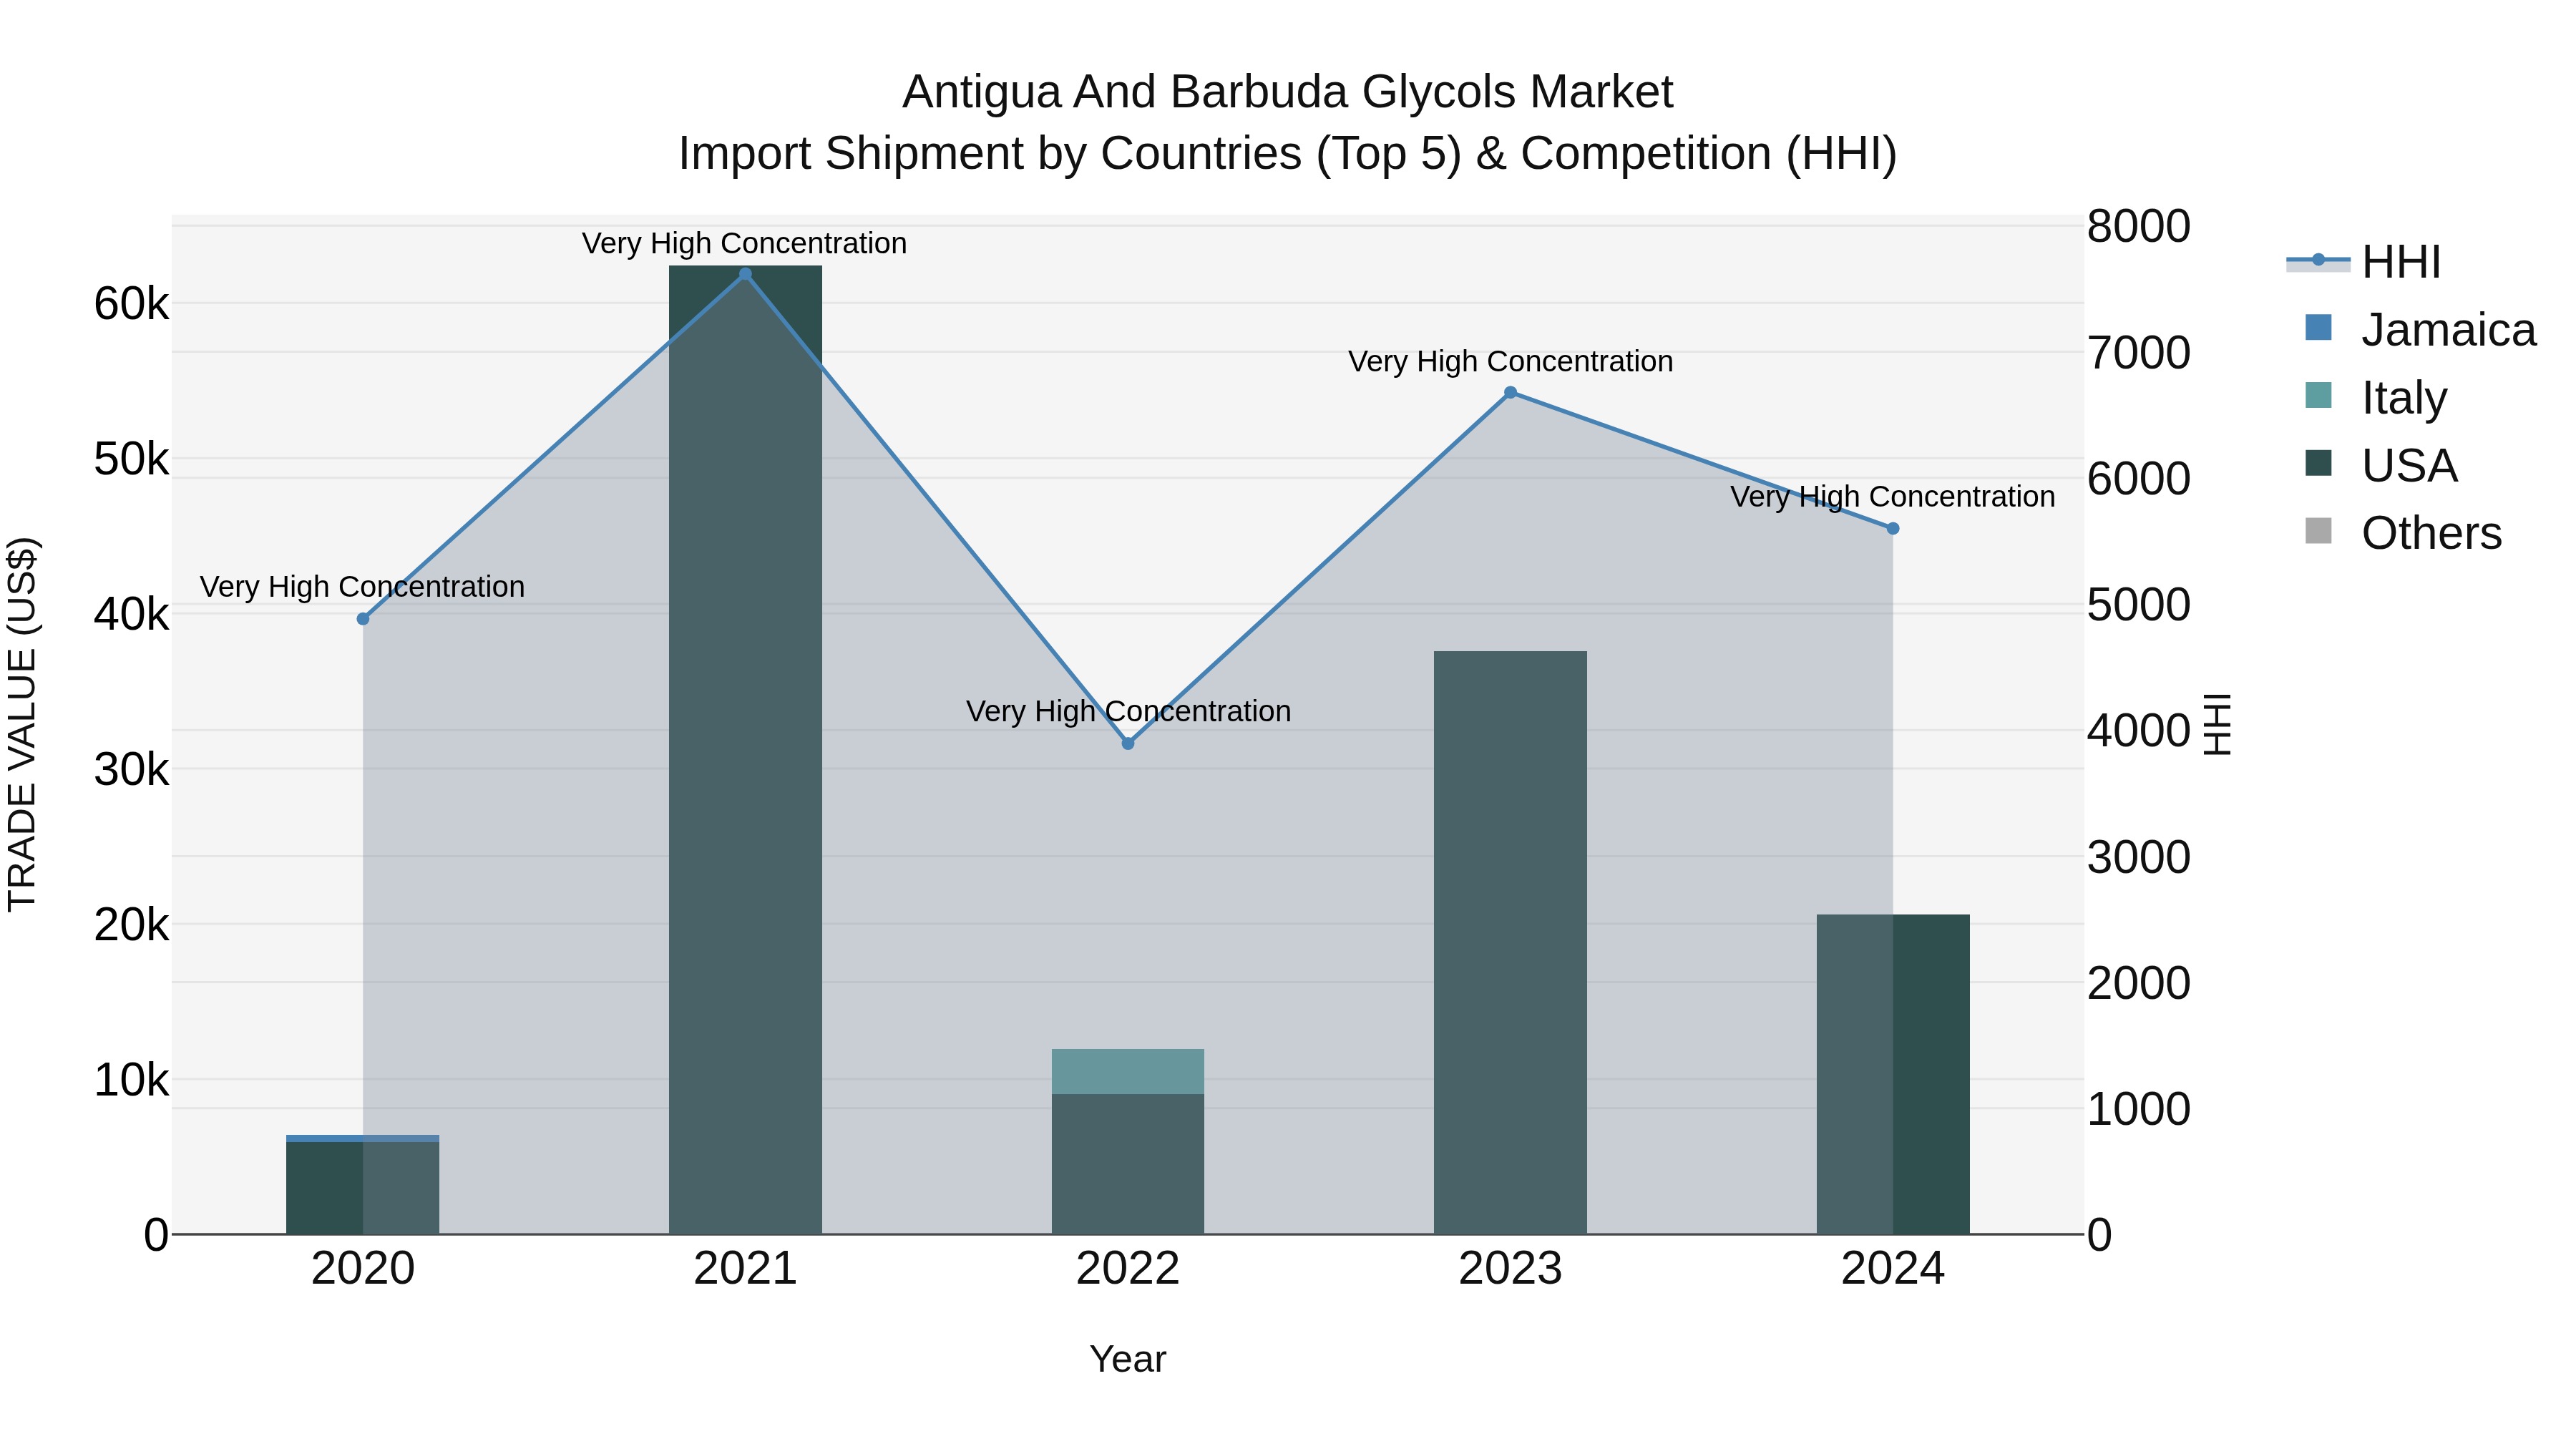Click the 2021 x-axis label

point(745,1269)
